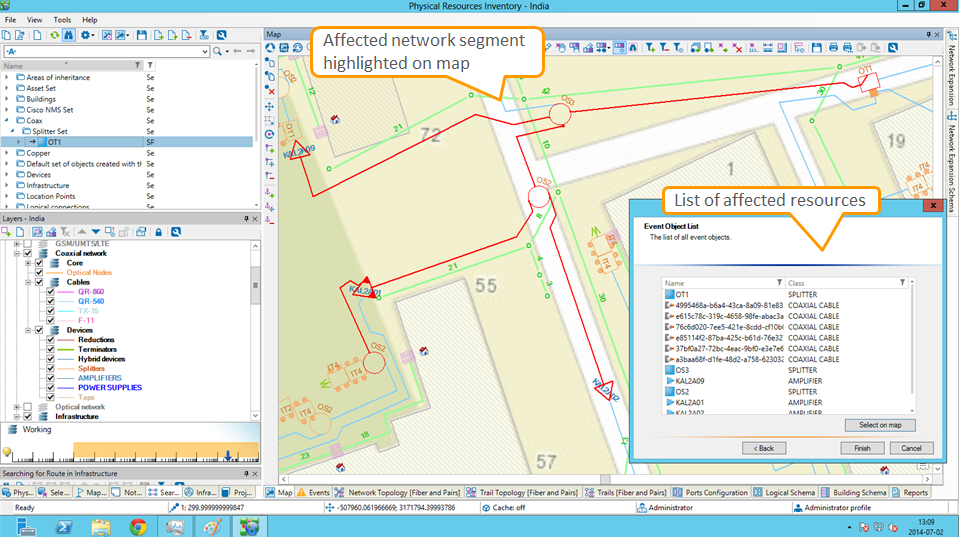Click the green refresh icon in main toolbar

click(54, 35)
